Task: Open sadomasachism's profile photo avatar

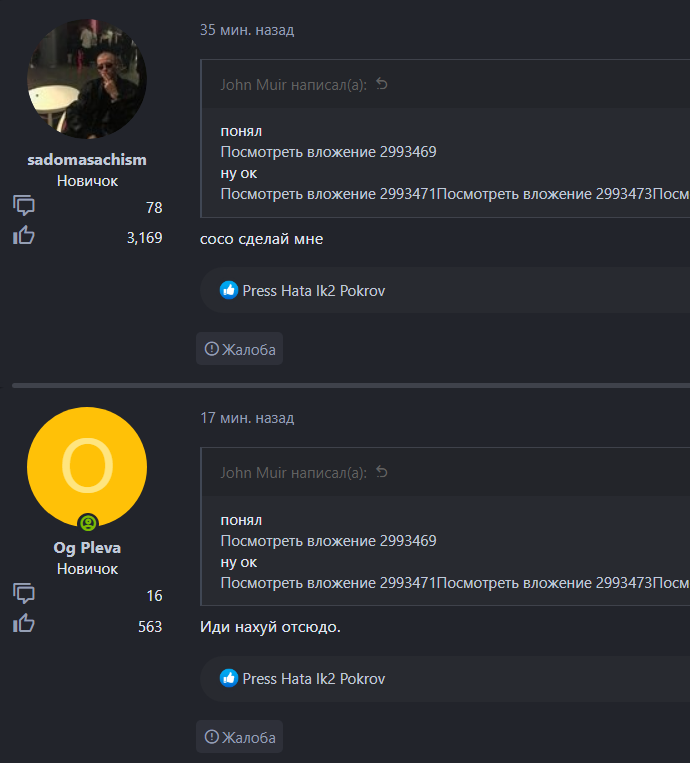Action: [x=87, y=79]
